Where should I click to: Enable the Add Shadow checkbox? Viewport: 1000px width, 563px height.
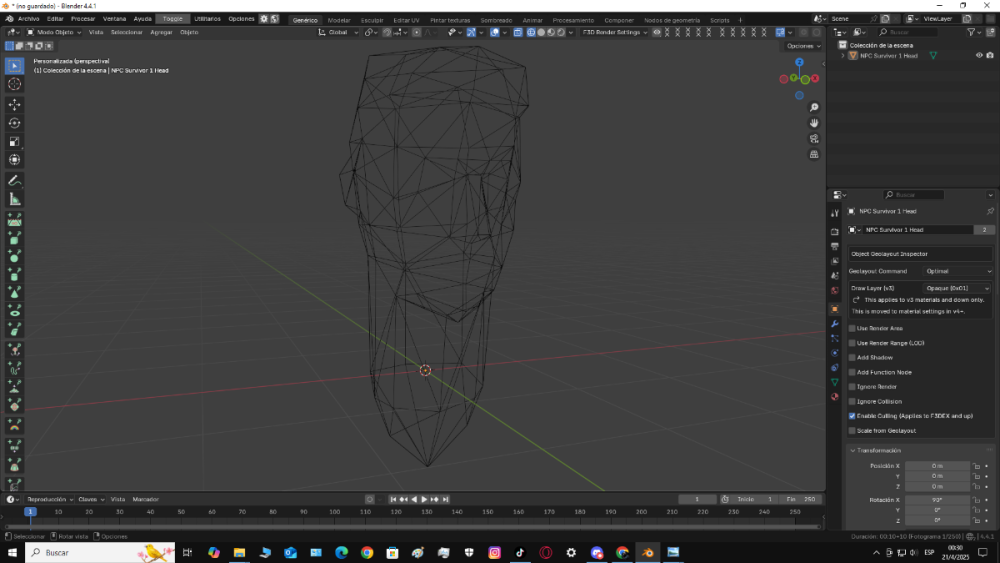(x=852, y=357)
